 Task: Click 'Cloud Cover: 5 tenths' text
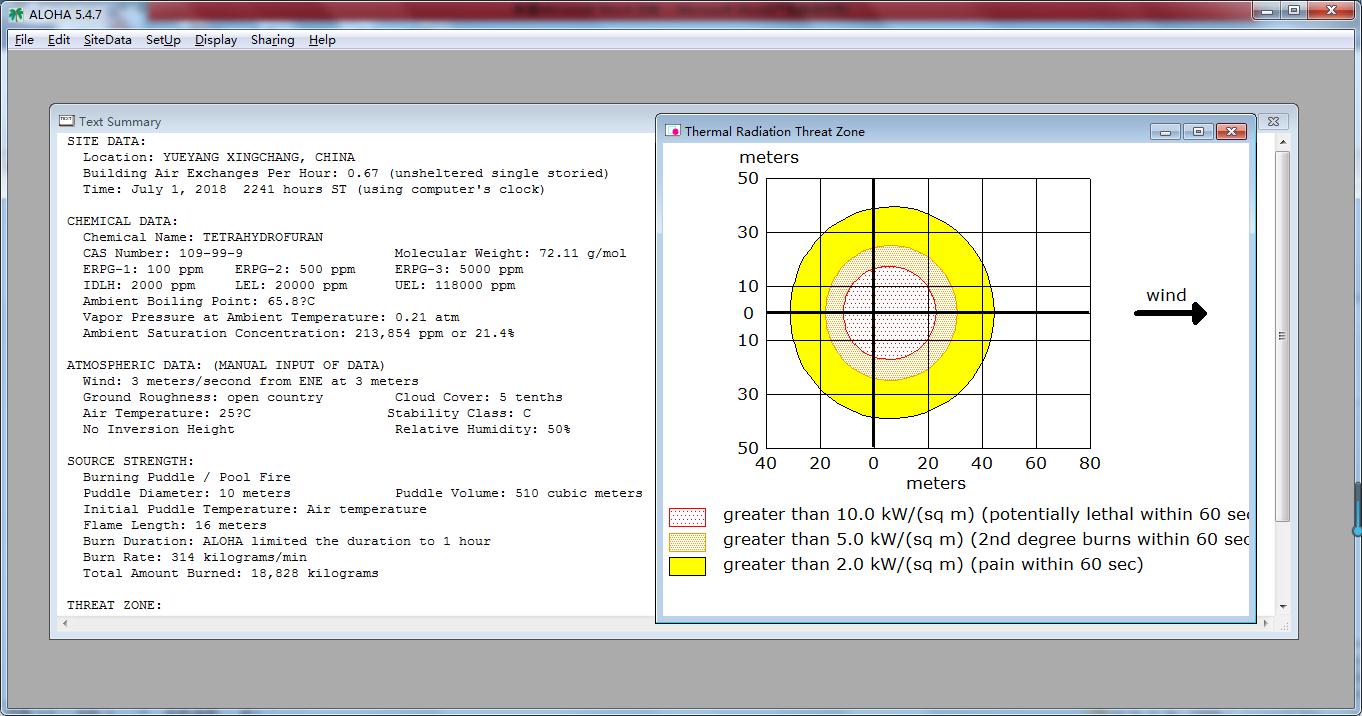click(x=479, y=397)
